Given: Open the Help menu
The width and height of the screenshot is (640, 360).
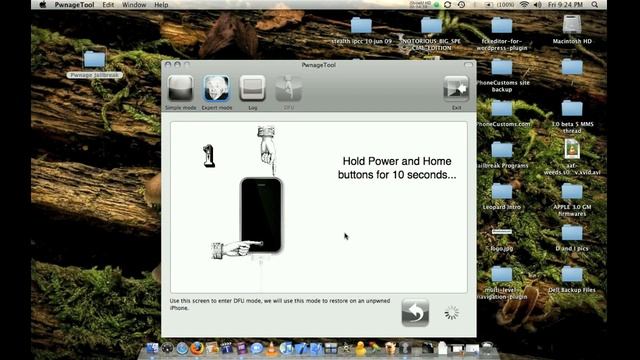Looking at the screenshot, I should pyautogui.click(x=161, y=5).
